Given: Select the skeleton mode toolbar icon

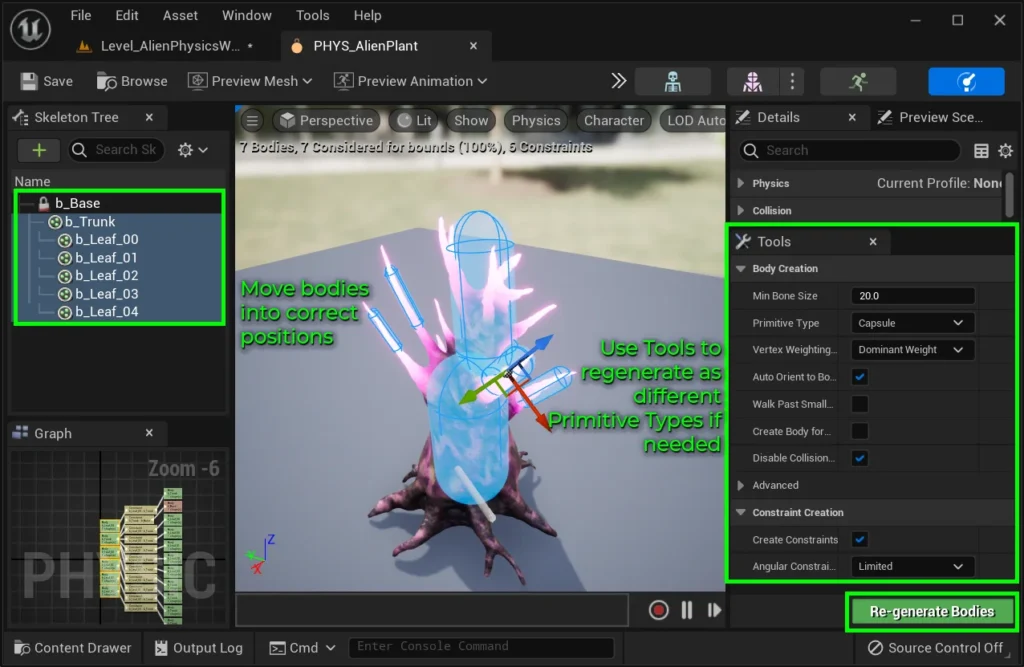Looking at the screenshot, I should point(672,81).
